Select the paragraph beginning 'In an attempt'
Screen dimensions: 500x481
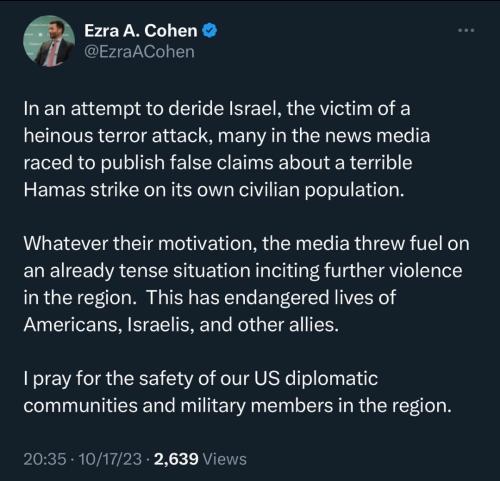click(x=227, y=149)
